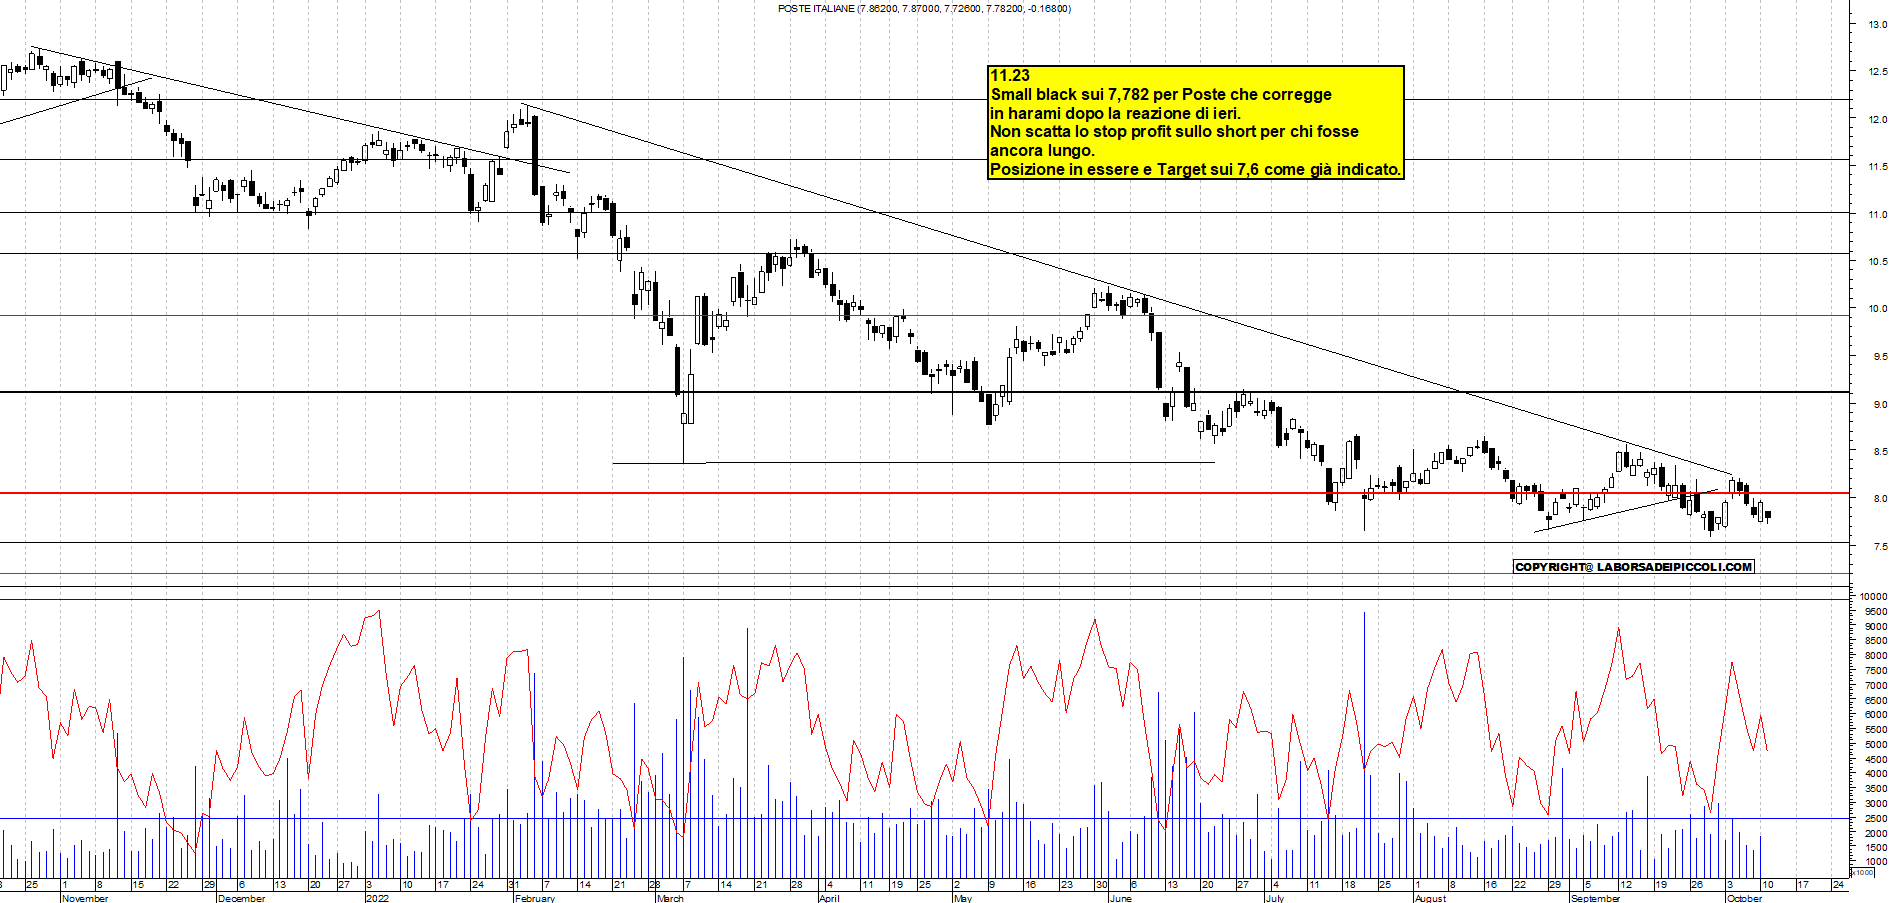This screenshot has width=1890, height=903.
Task: Click price axis label 9.0
Action: point(1880,405)
